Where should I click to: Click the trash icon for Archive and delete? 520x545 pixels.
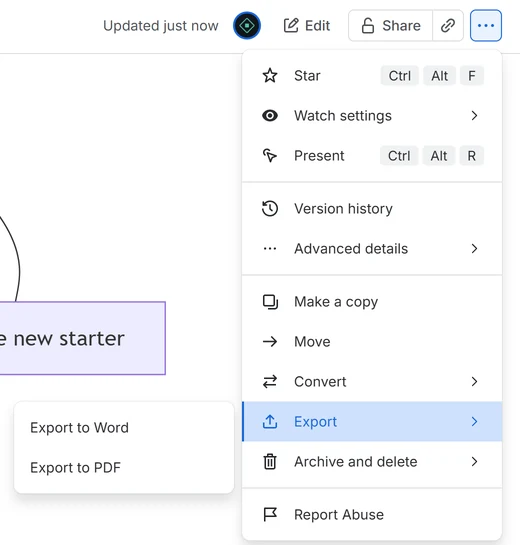point(270,462)
